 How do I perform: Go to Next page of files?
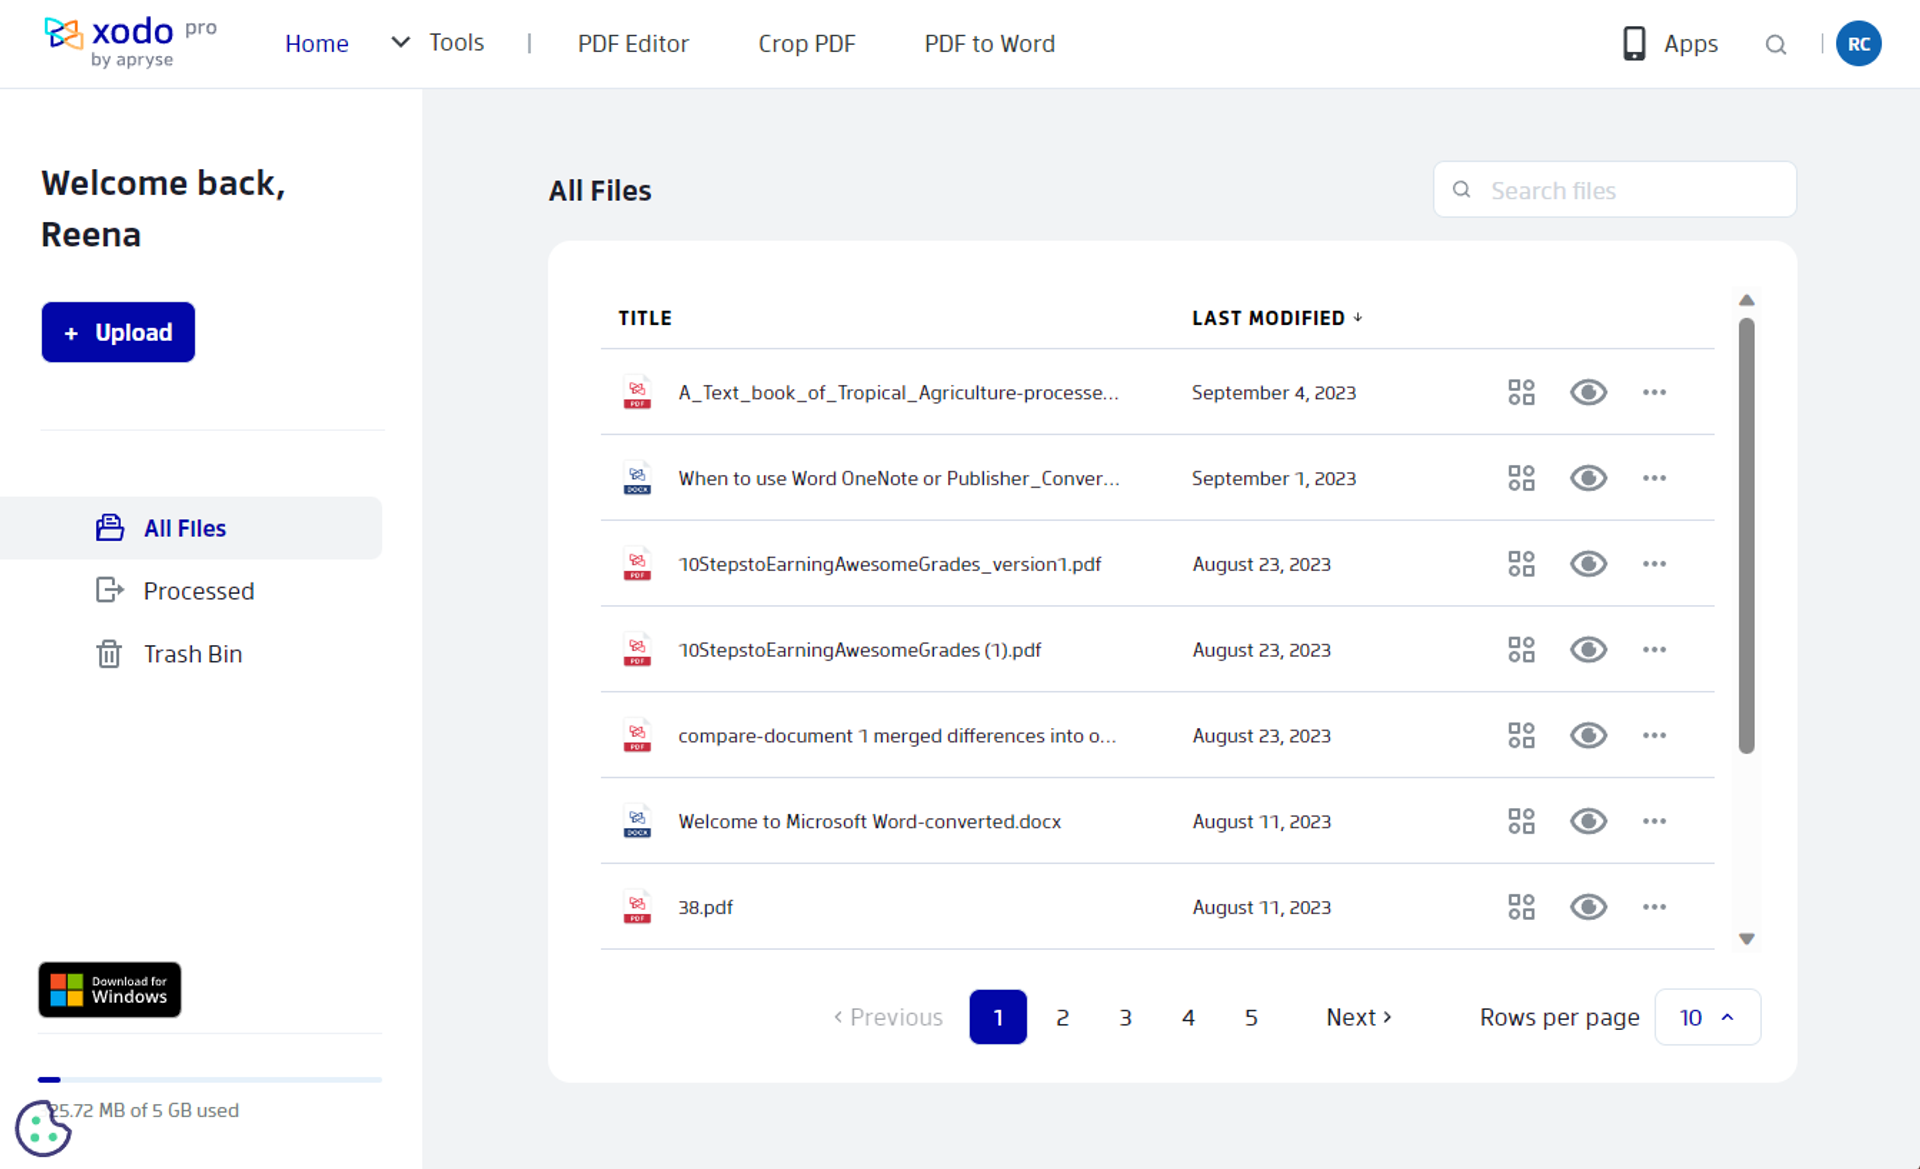(1358, 1017)
